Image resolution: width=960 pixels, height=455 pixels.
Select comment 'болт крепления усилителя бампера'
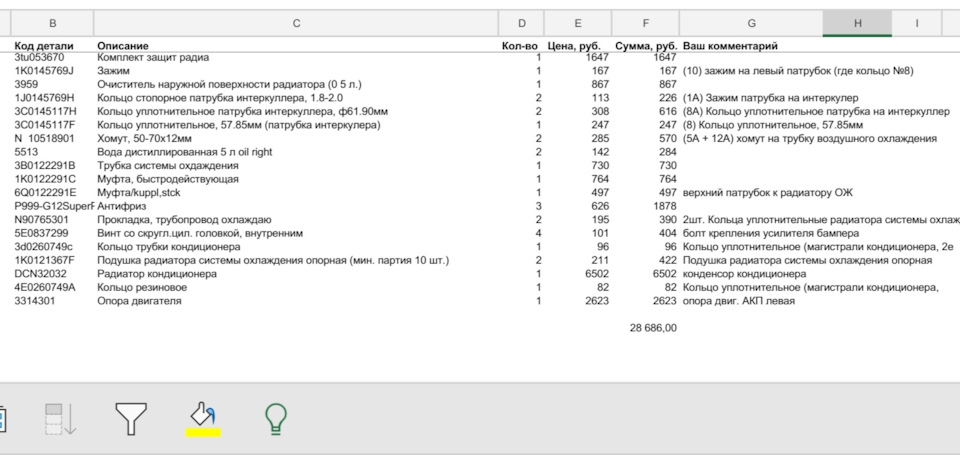[x=771, y=233]
